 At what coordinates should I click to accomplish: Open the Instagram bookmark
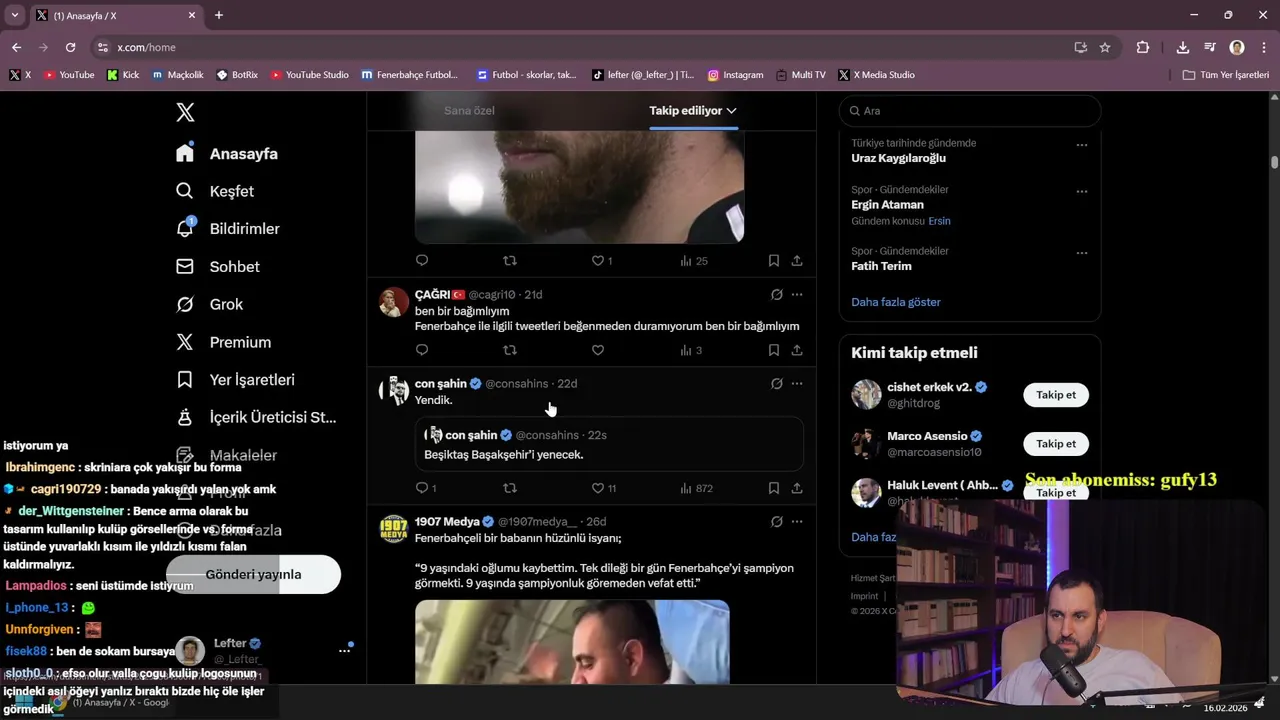pos(735,75)
